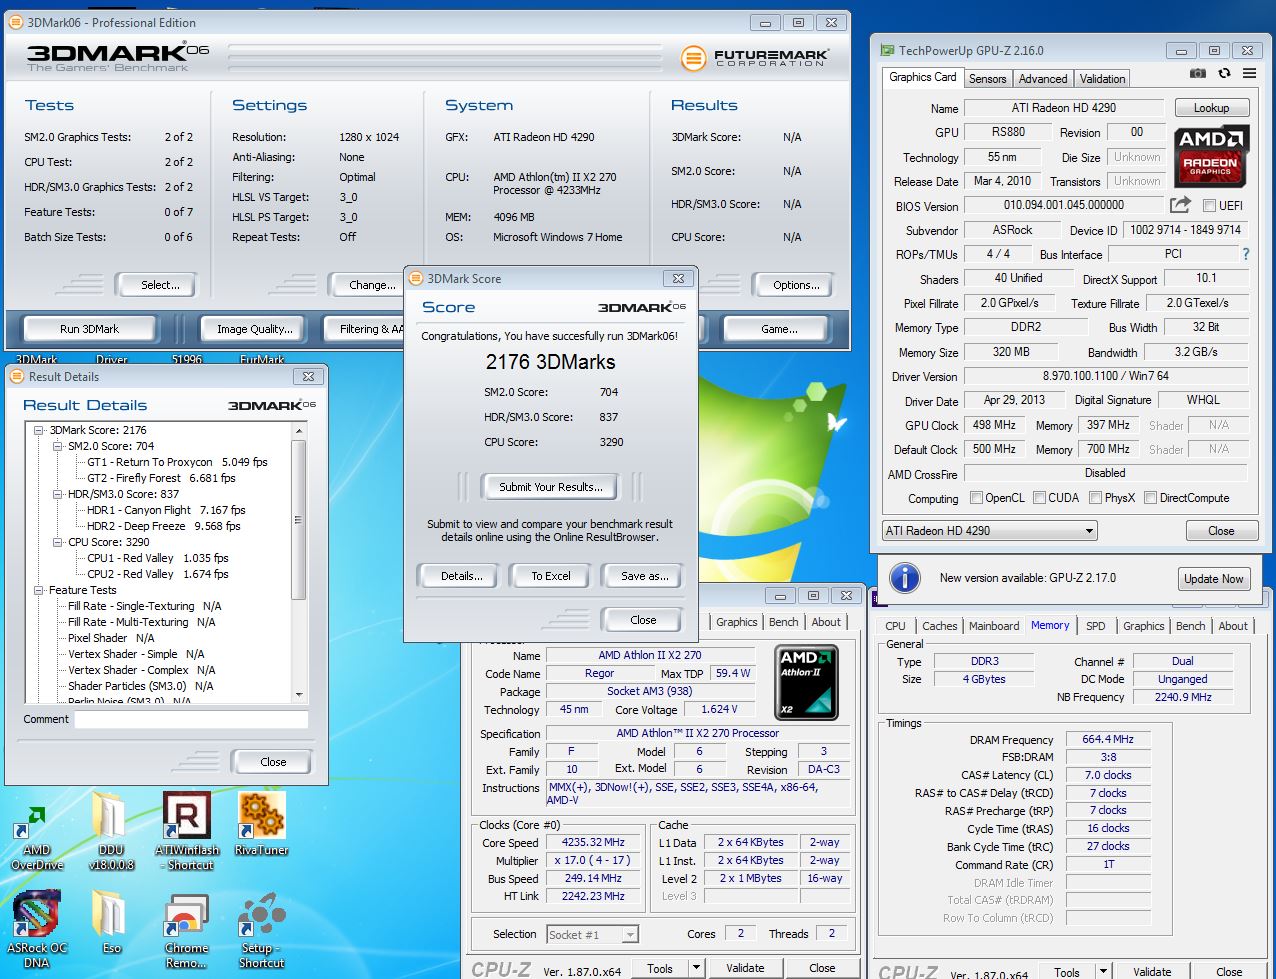The image size is (1276, 979).
Task: Open the DDU v18.0.0.8 folder icon
Action: [110, 830]
